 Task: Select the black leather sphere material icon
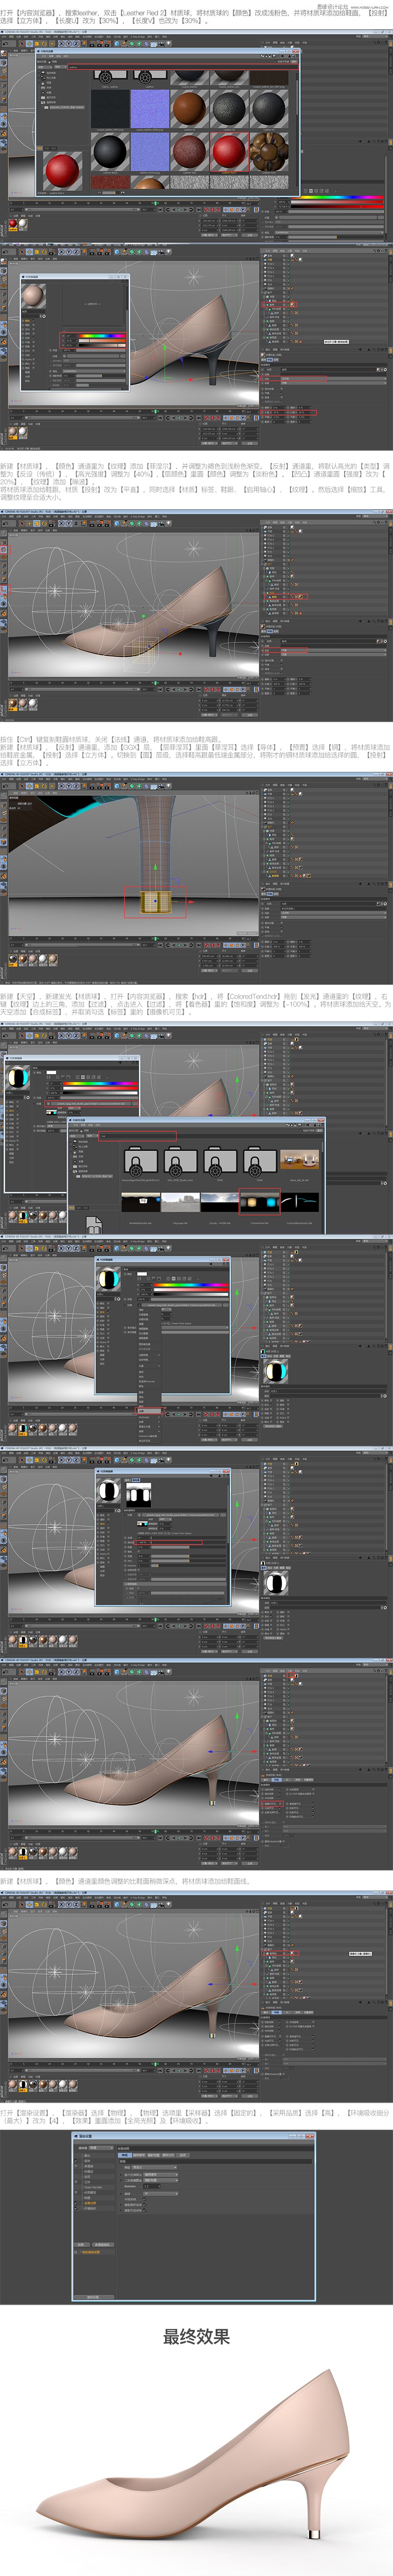pyautogui.click(x=110, y=152)
